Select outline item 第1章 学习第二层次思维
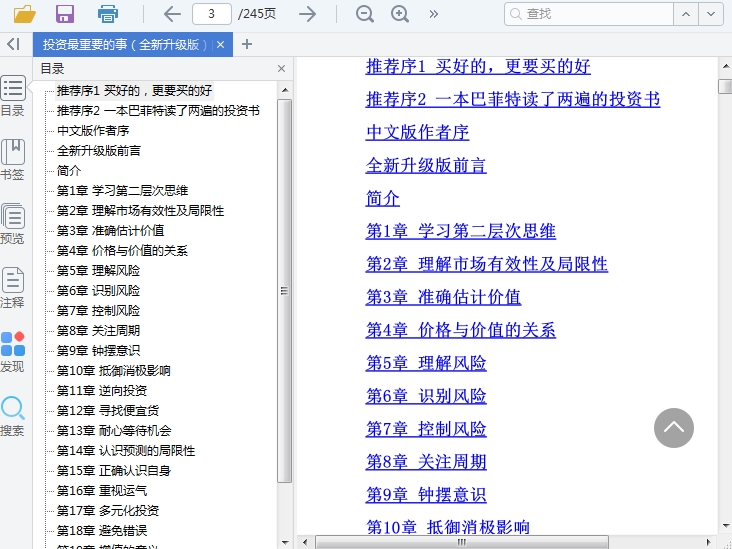 [x=122, y=190]
